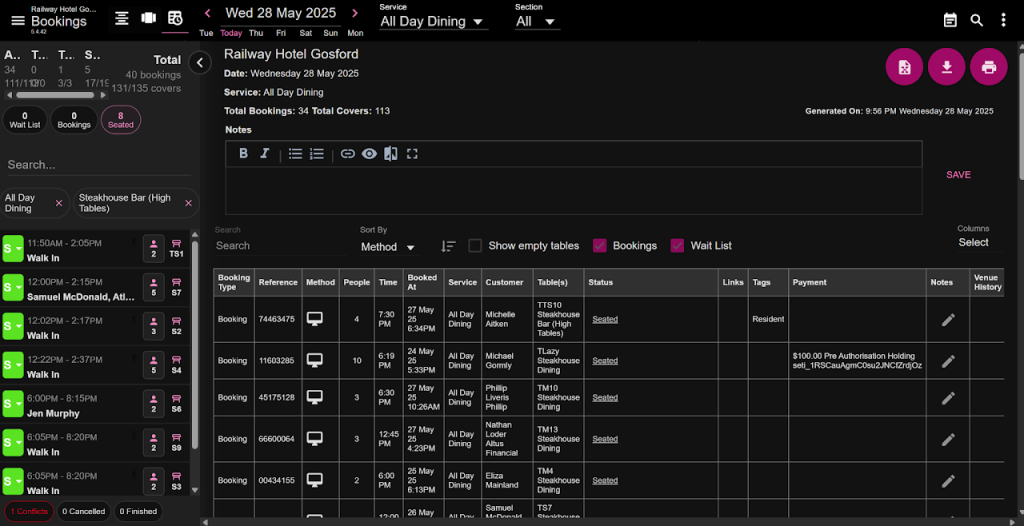Insert bulleted list in notes
This screenshot has height=526, width=1024.
[x=295, y=154]
